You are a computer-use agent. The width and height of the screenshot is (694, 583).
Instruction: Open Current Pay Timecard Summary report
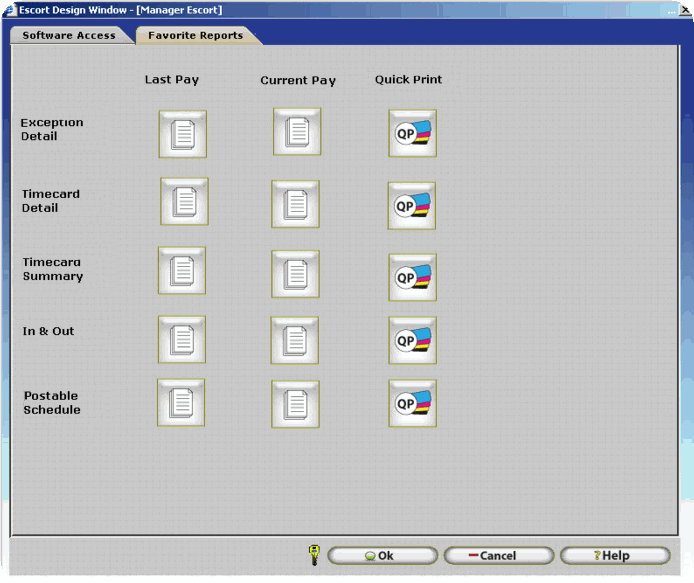tap(296, 274)
